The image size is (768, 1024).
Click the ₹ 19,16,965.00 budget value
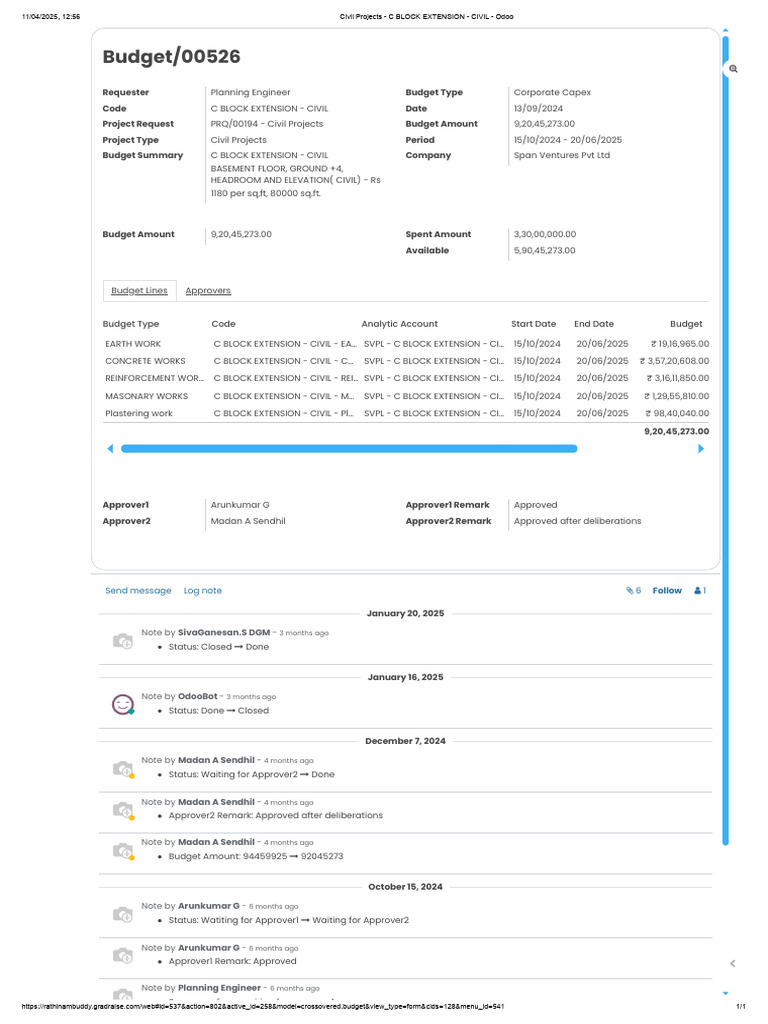pyautogui.click(x=680, y=344)
